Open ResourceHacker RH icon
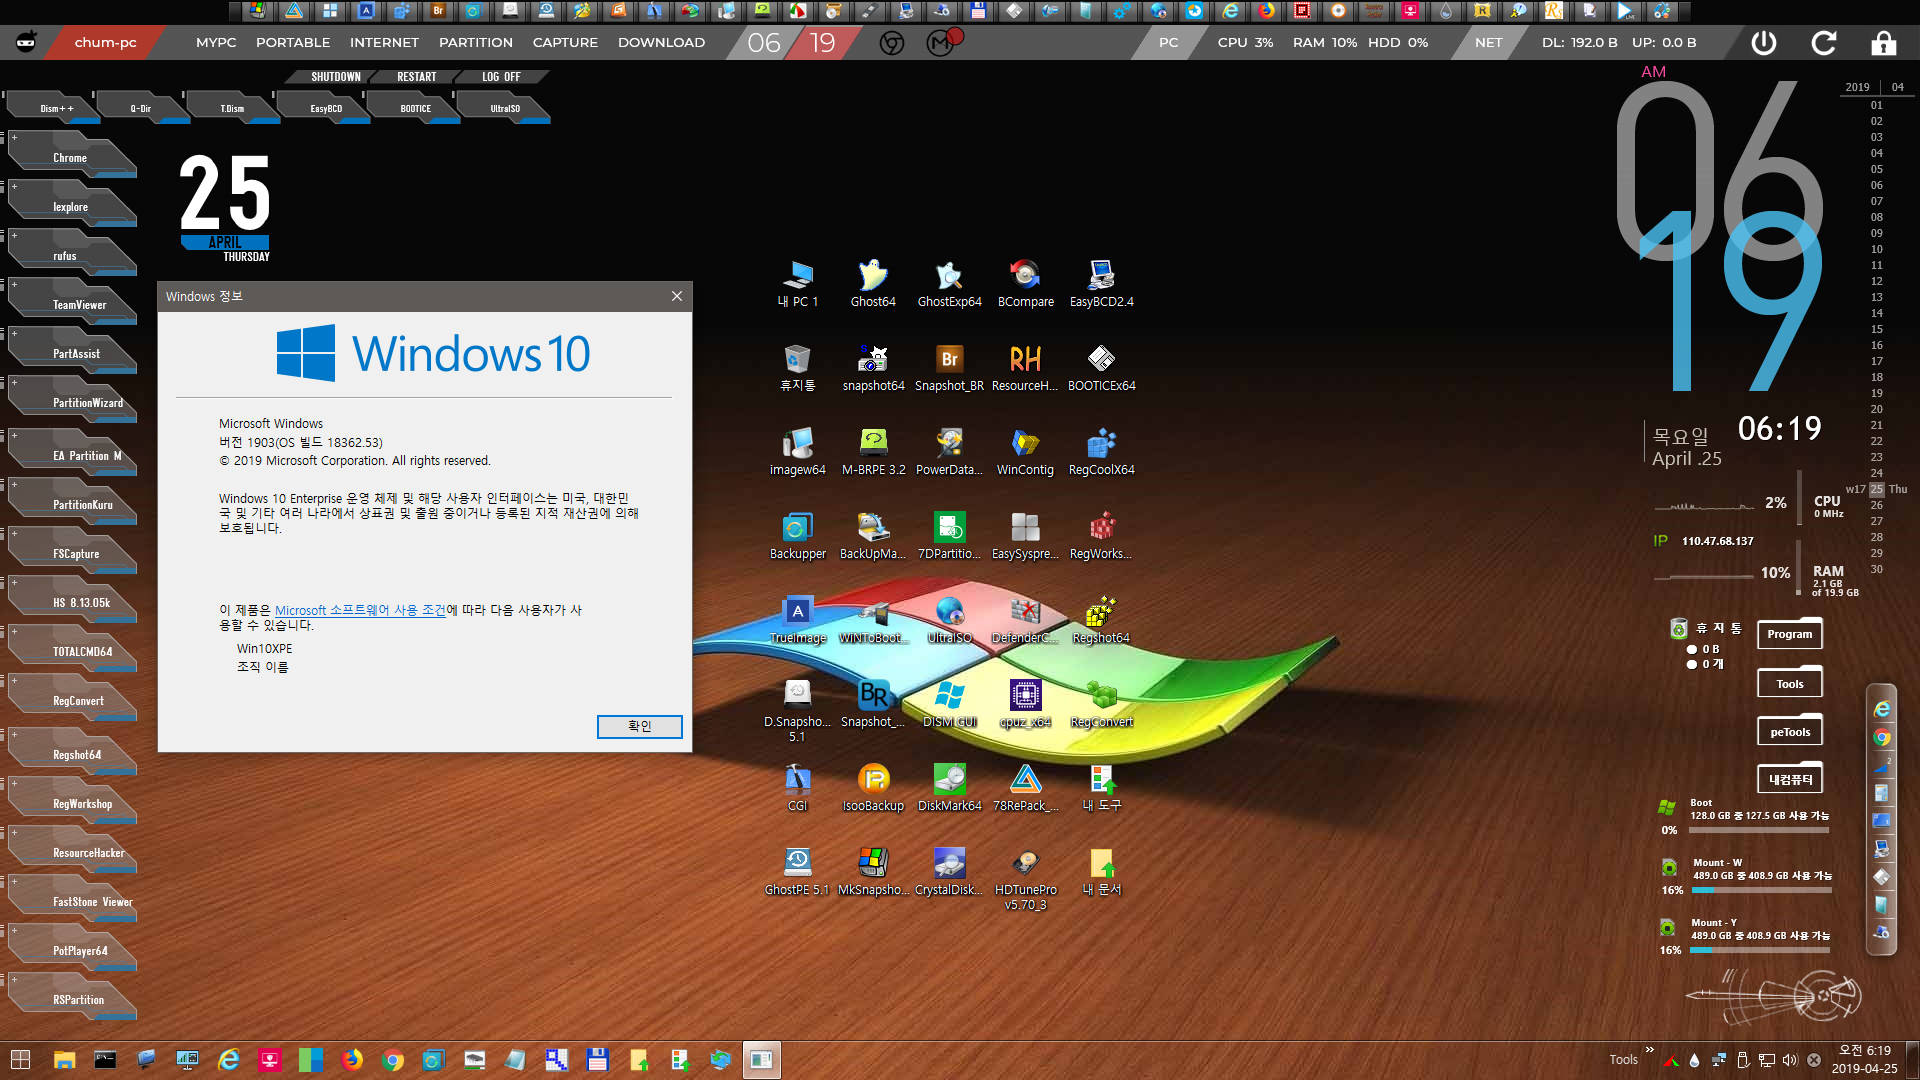 tap(1025, 367)
